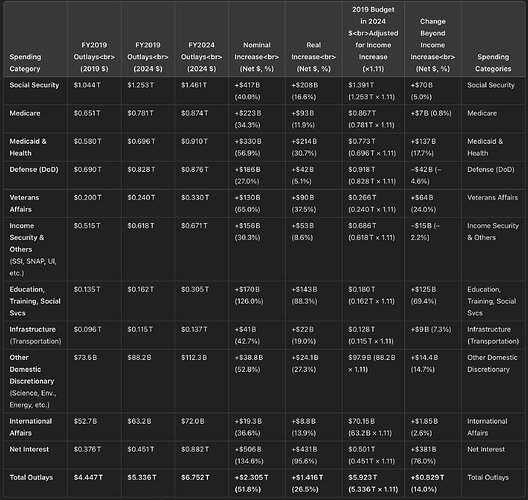The width and height of the screenshot is (528, 500).
Task: Click the '+$53B (8.6%)' cell
Action: 303,232
